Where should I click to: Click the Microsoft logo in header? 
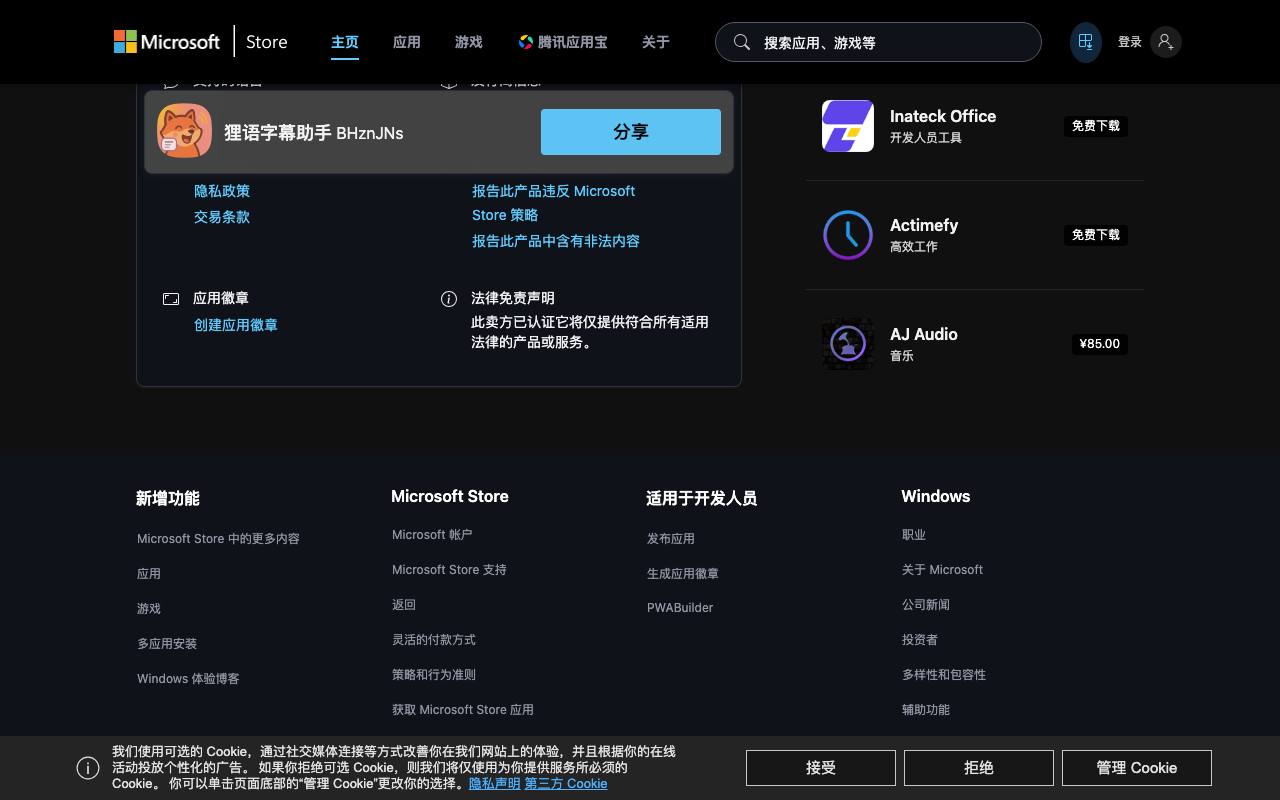pos(167,42)
